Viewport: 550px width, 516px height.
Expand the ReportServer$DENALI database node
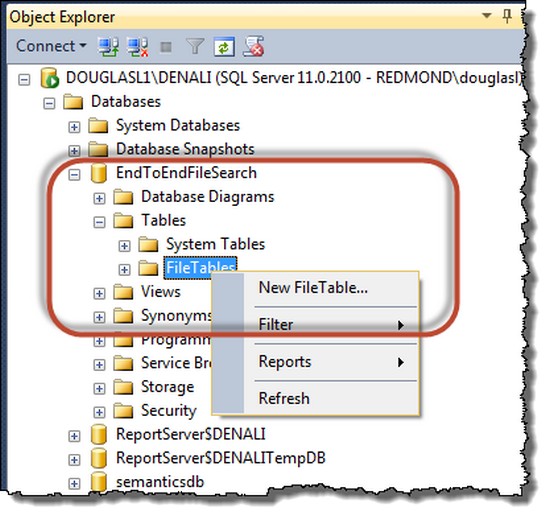[x=74, y=436]
